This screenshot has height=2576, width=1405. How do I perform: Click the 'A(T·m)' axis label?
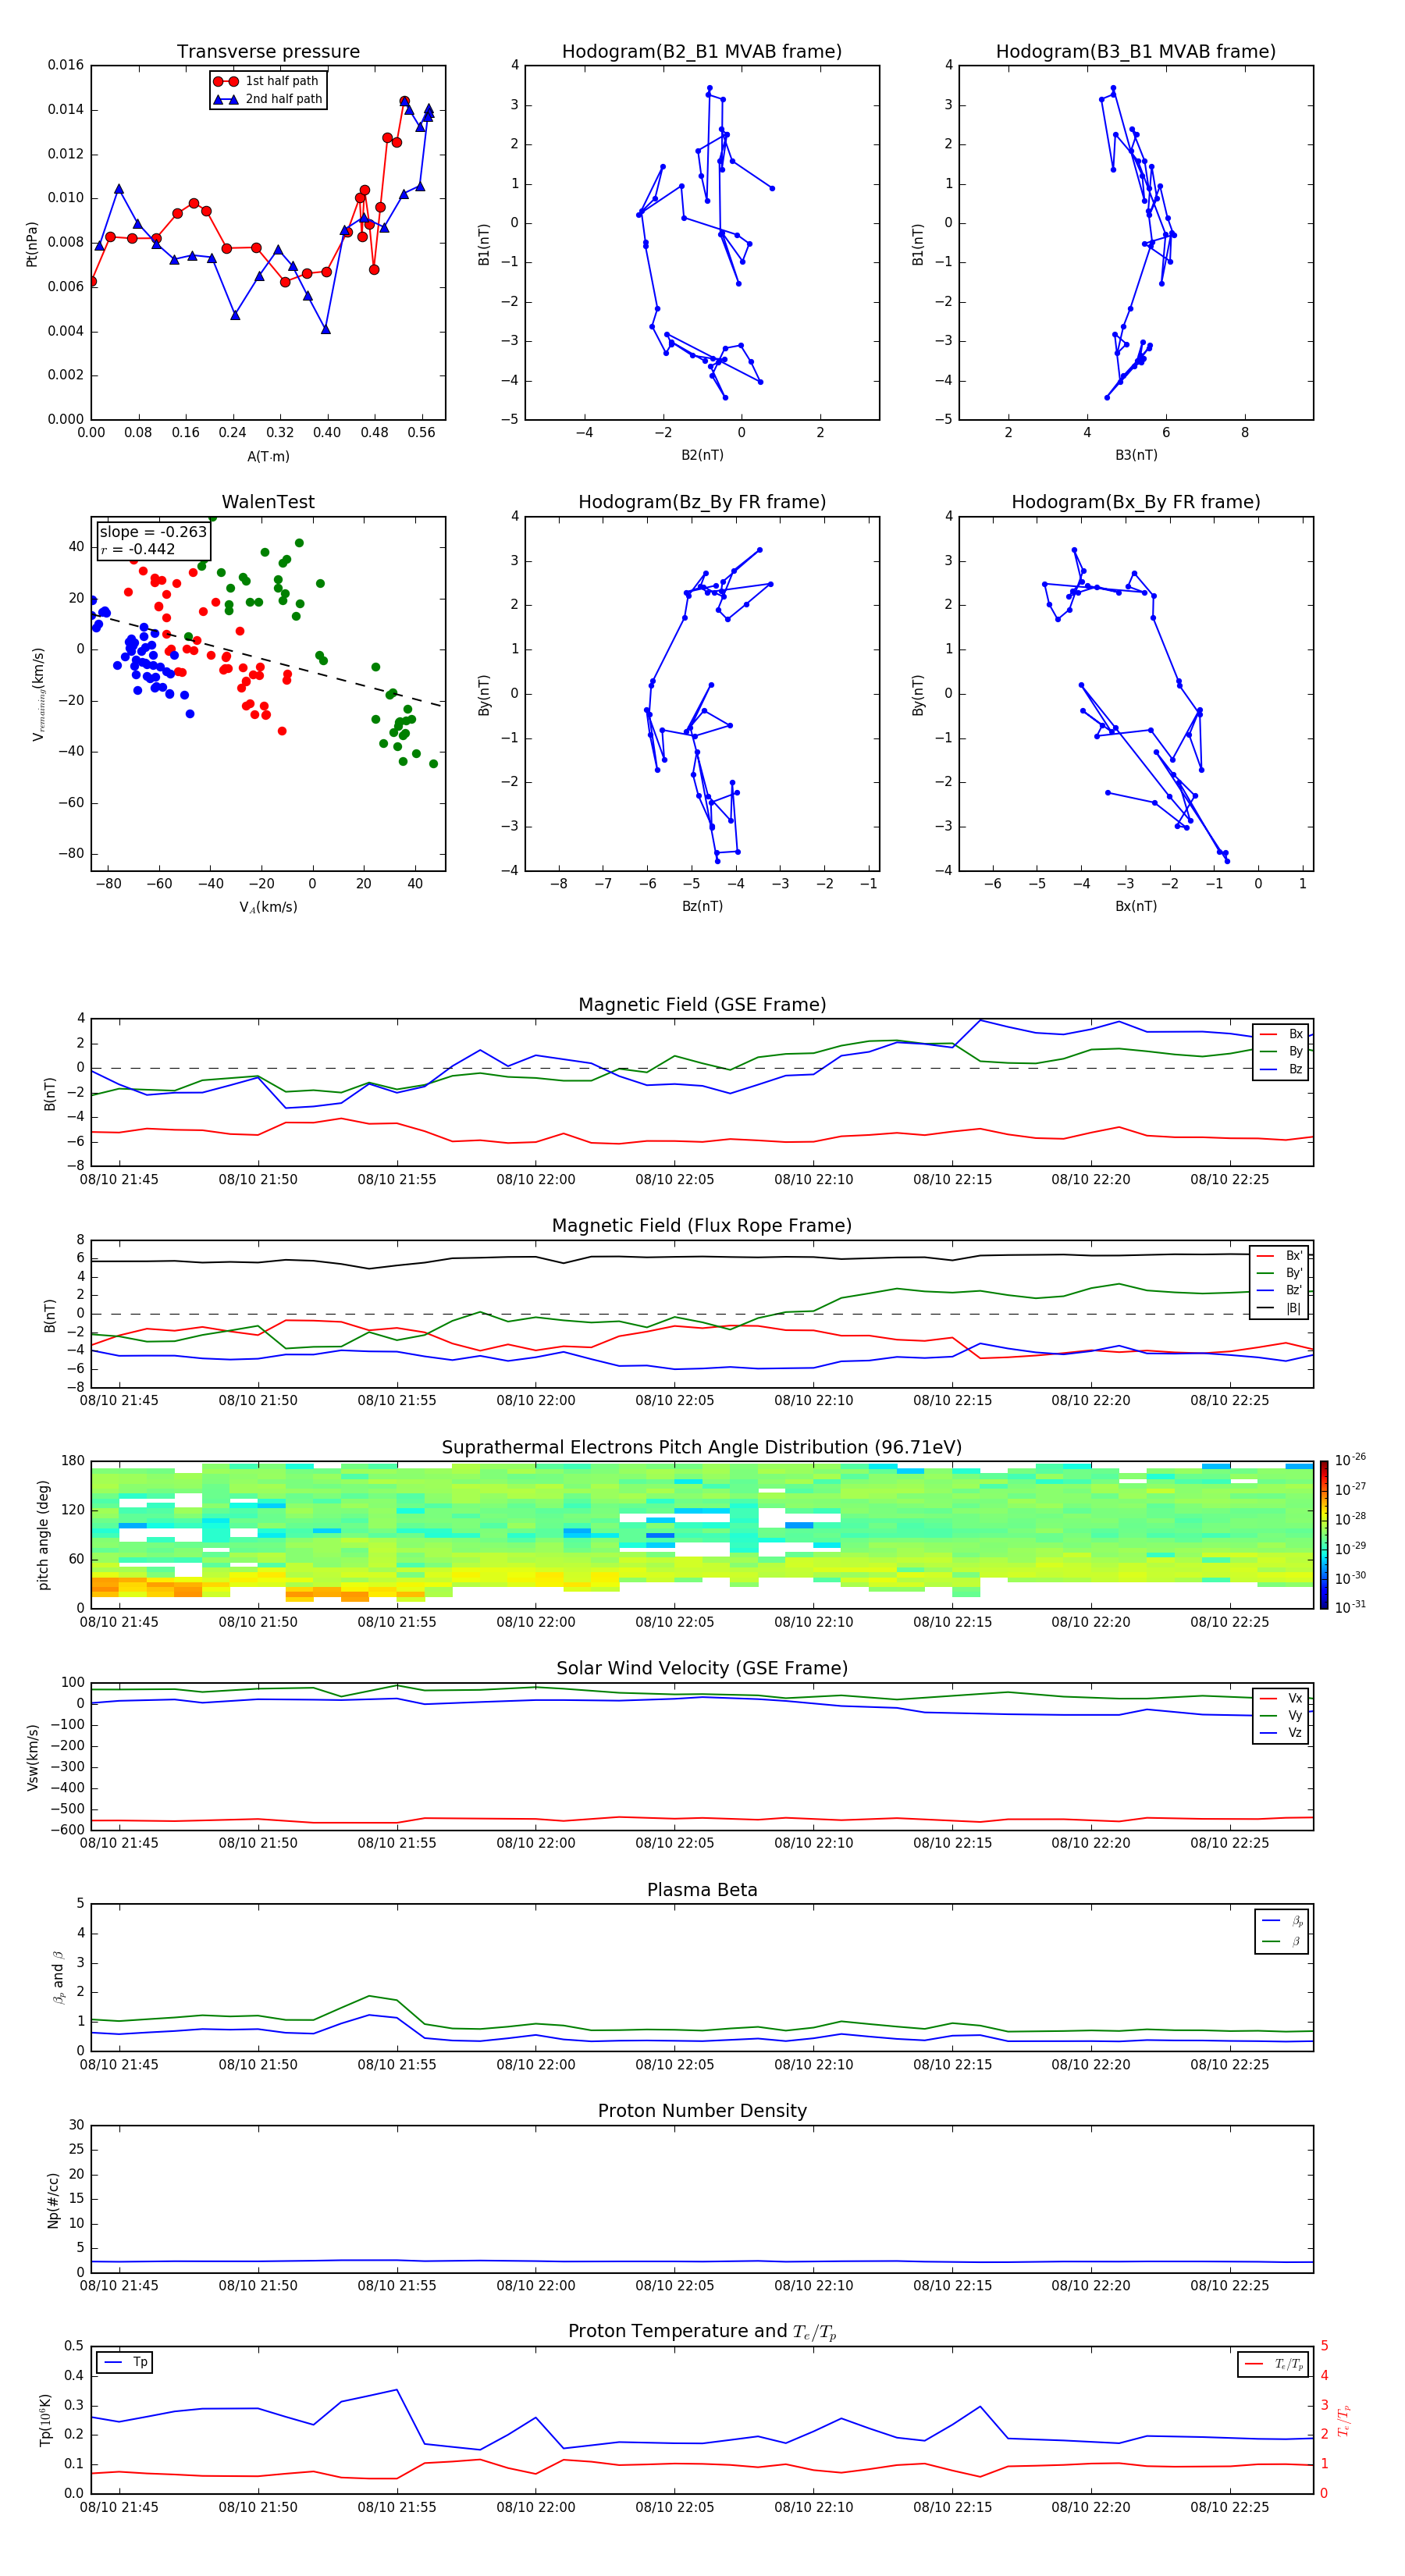coord(268,456)
